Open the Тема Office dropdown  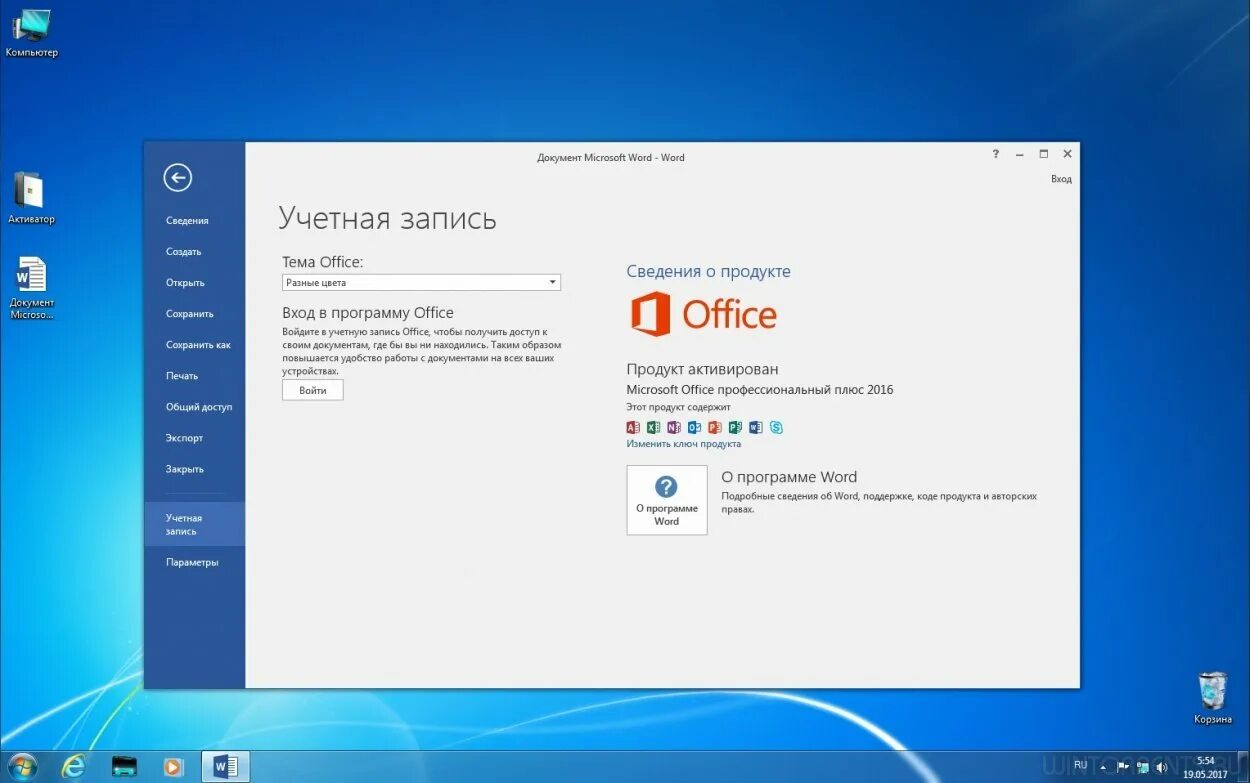pos(421,283)
